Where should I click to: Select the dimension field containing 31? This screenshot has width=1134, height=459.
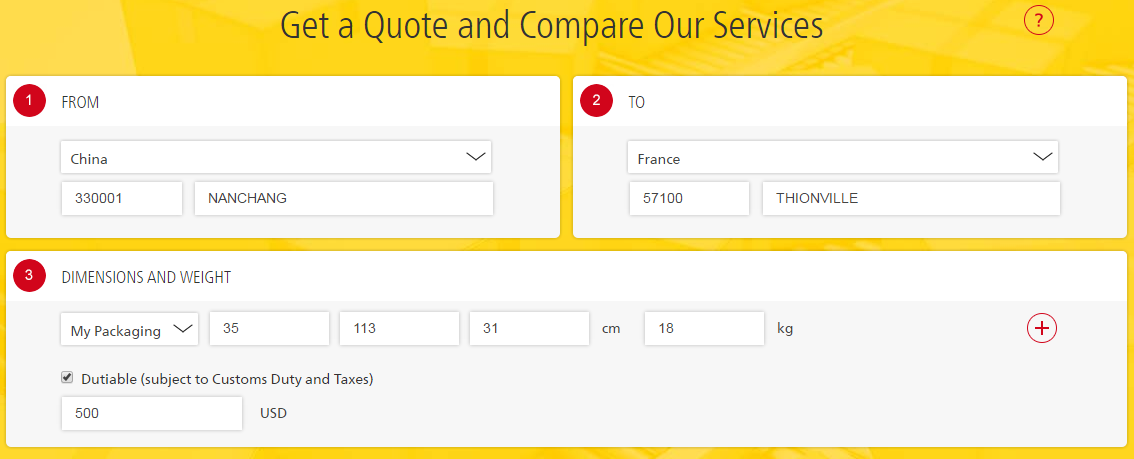(x=529, y=329)
